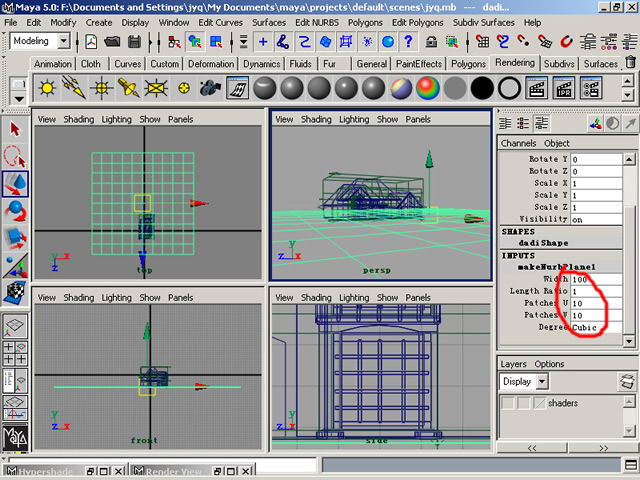Create a spot light from shelf
The height and width of the screenshot is (480, 640).
(129, 88)
